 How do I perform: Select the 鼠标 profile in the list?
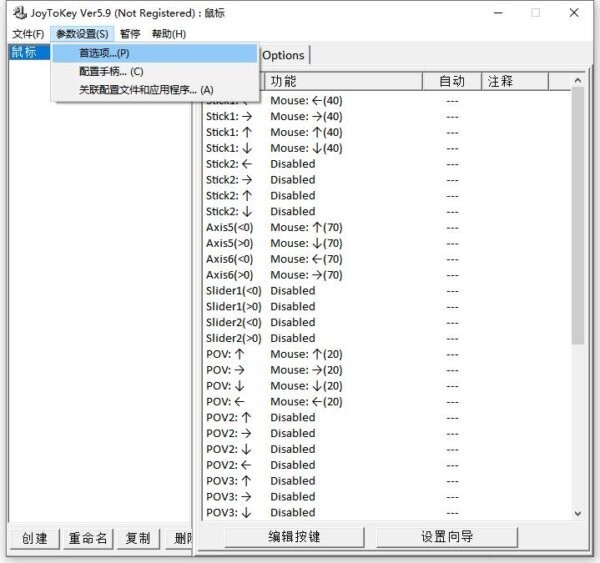tap(29, 52)
